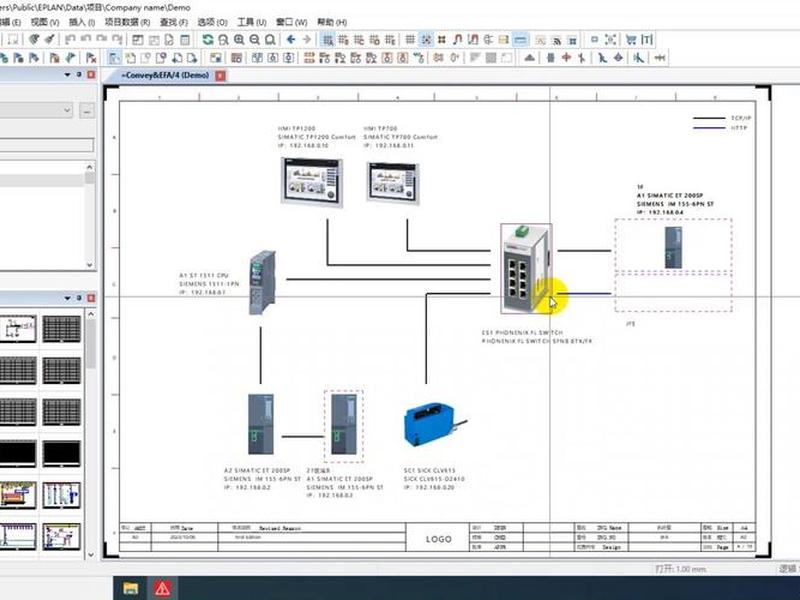Open the 帮助(H) menu
Viewport: 800px width, 600px height.
click(x=332, y=22)
